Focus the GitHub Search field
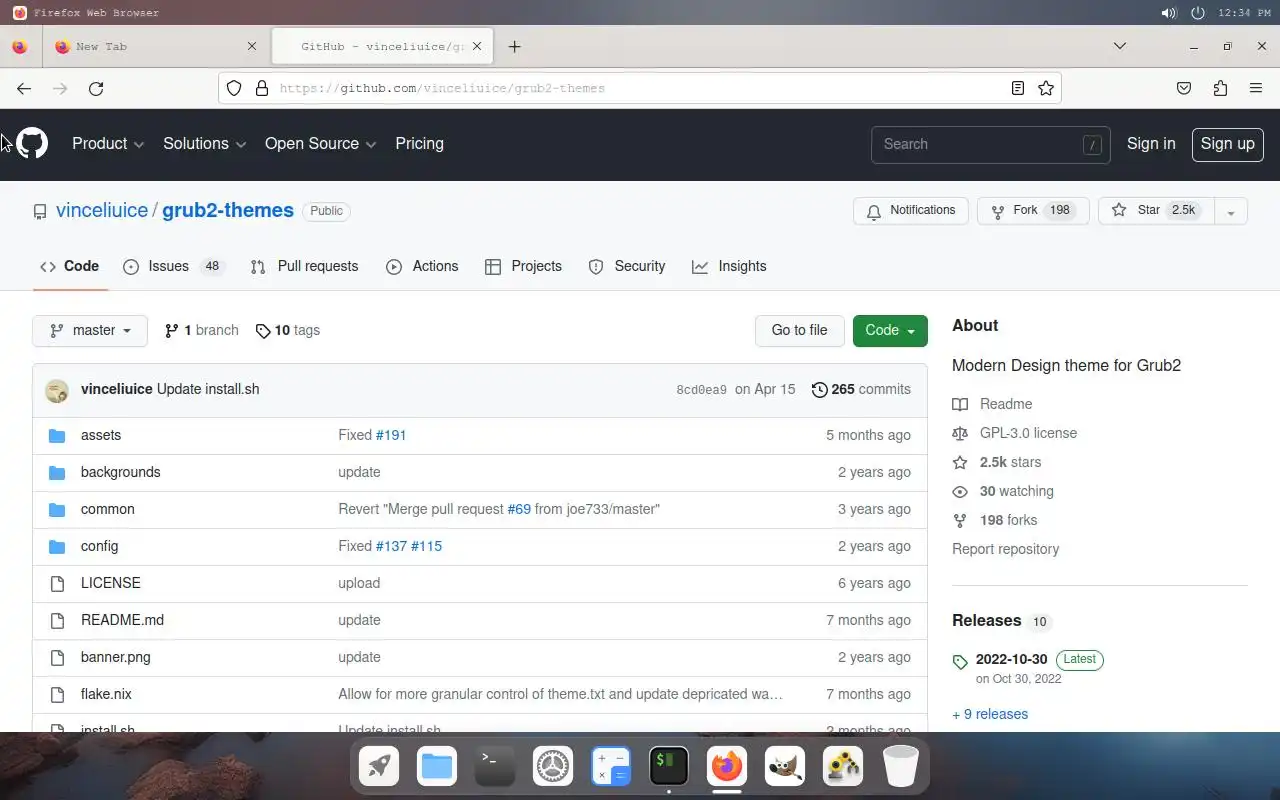 (x=990, y=144)
